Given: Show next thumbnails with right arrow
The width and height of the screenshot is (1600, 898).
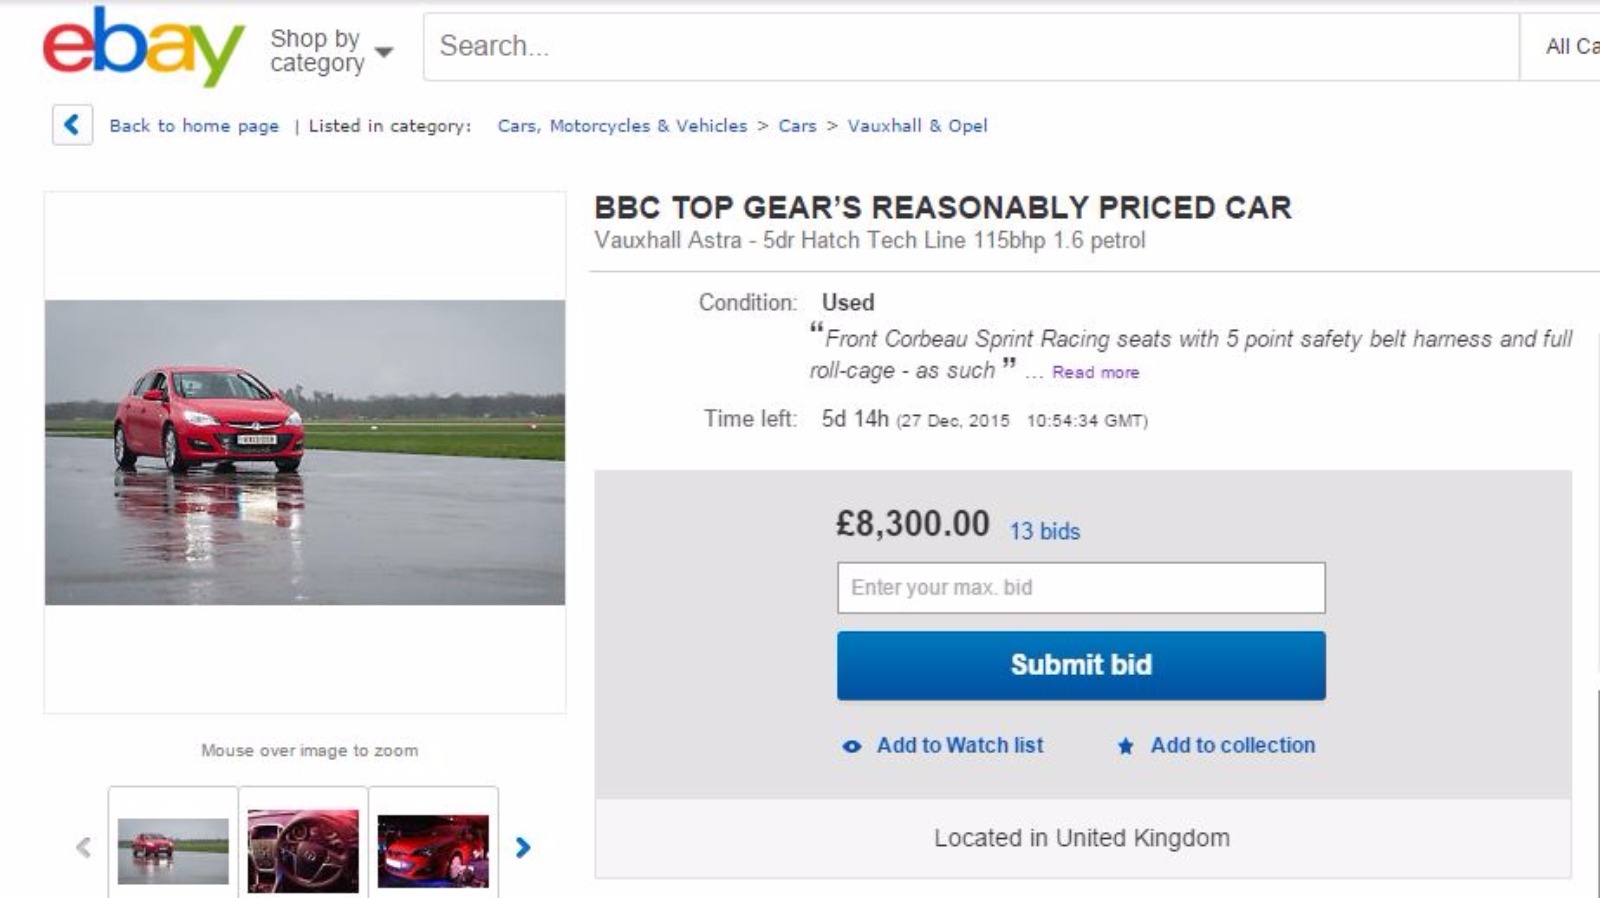Looking at the screenshot, I should click(523, 848).
